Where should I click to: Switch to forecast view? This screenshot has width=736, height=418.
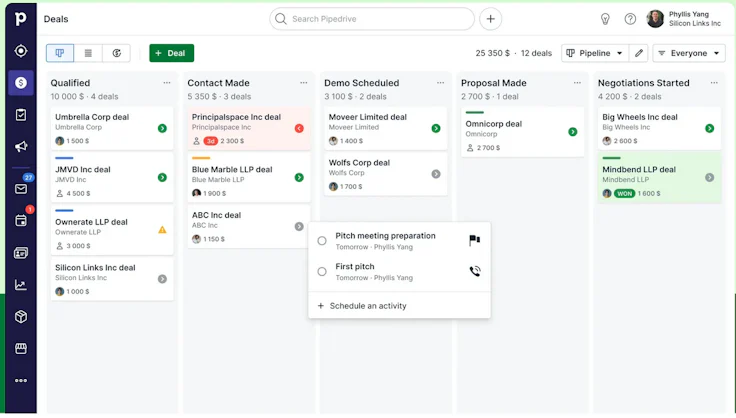click(116, 53)
